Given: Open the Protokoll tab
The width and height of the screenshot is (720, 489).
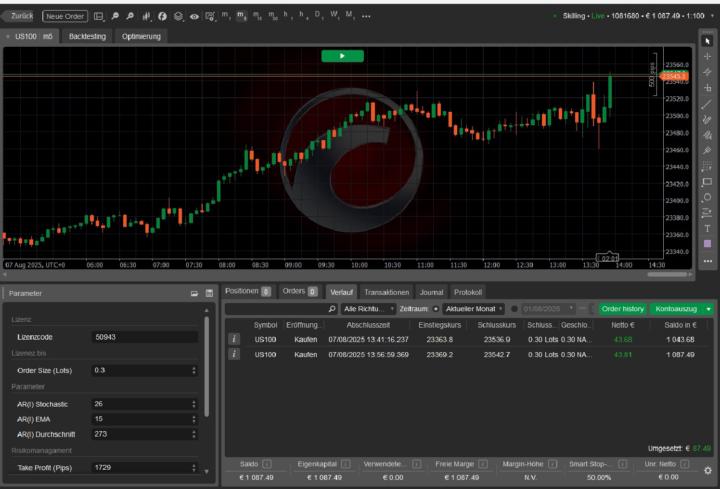Looking at the screenshot, I should [x=468, y=292].
